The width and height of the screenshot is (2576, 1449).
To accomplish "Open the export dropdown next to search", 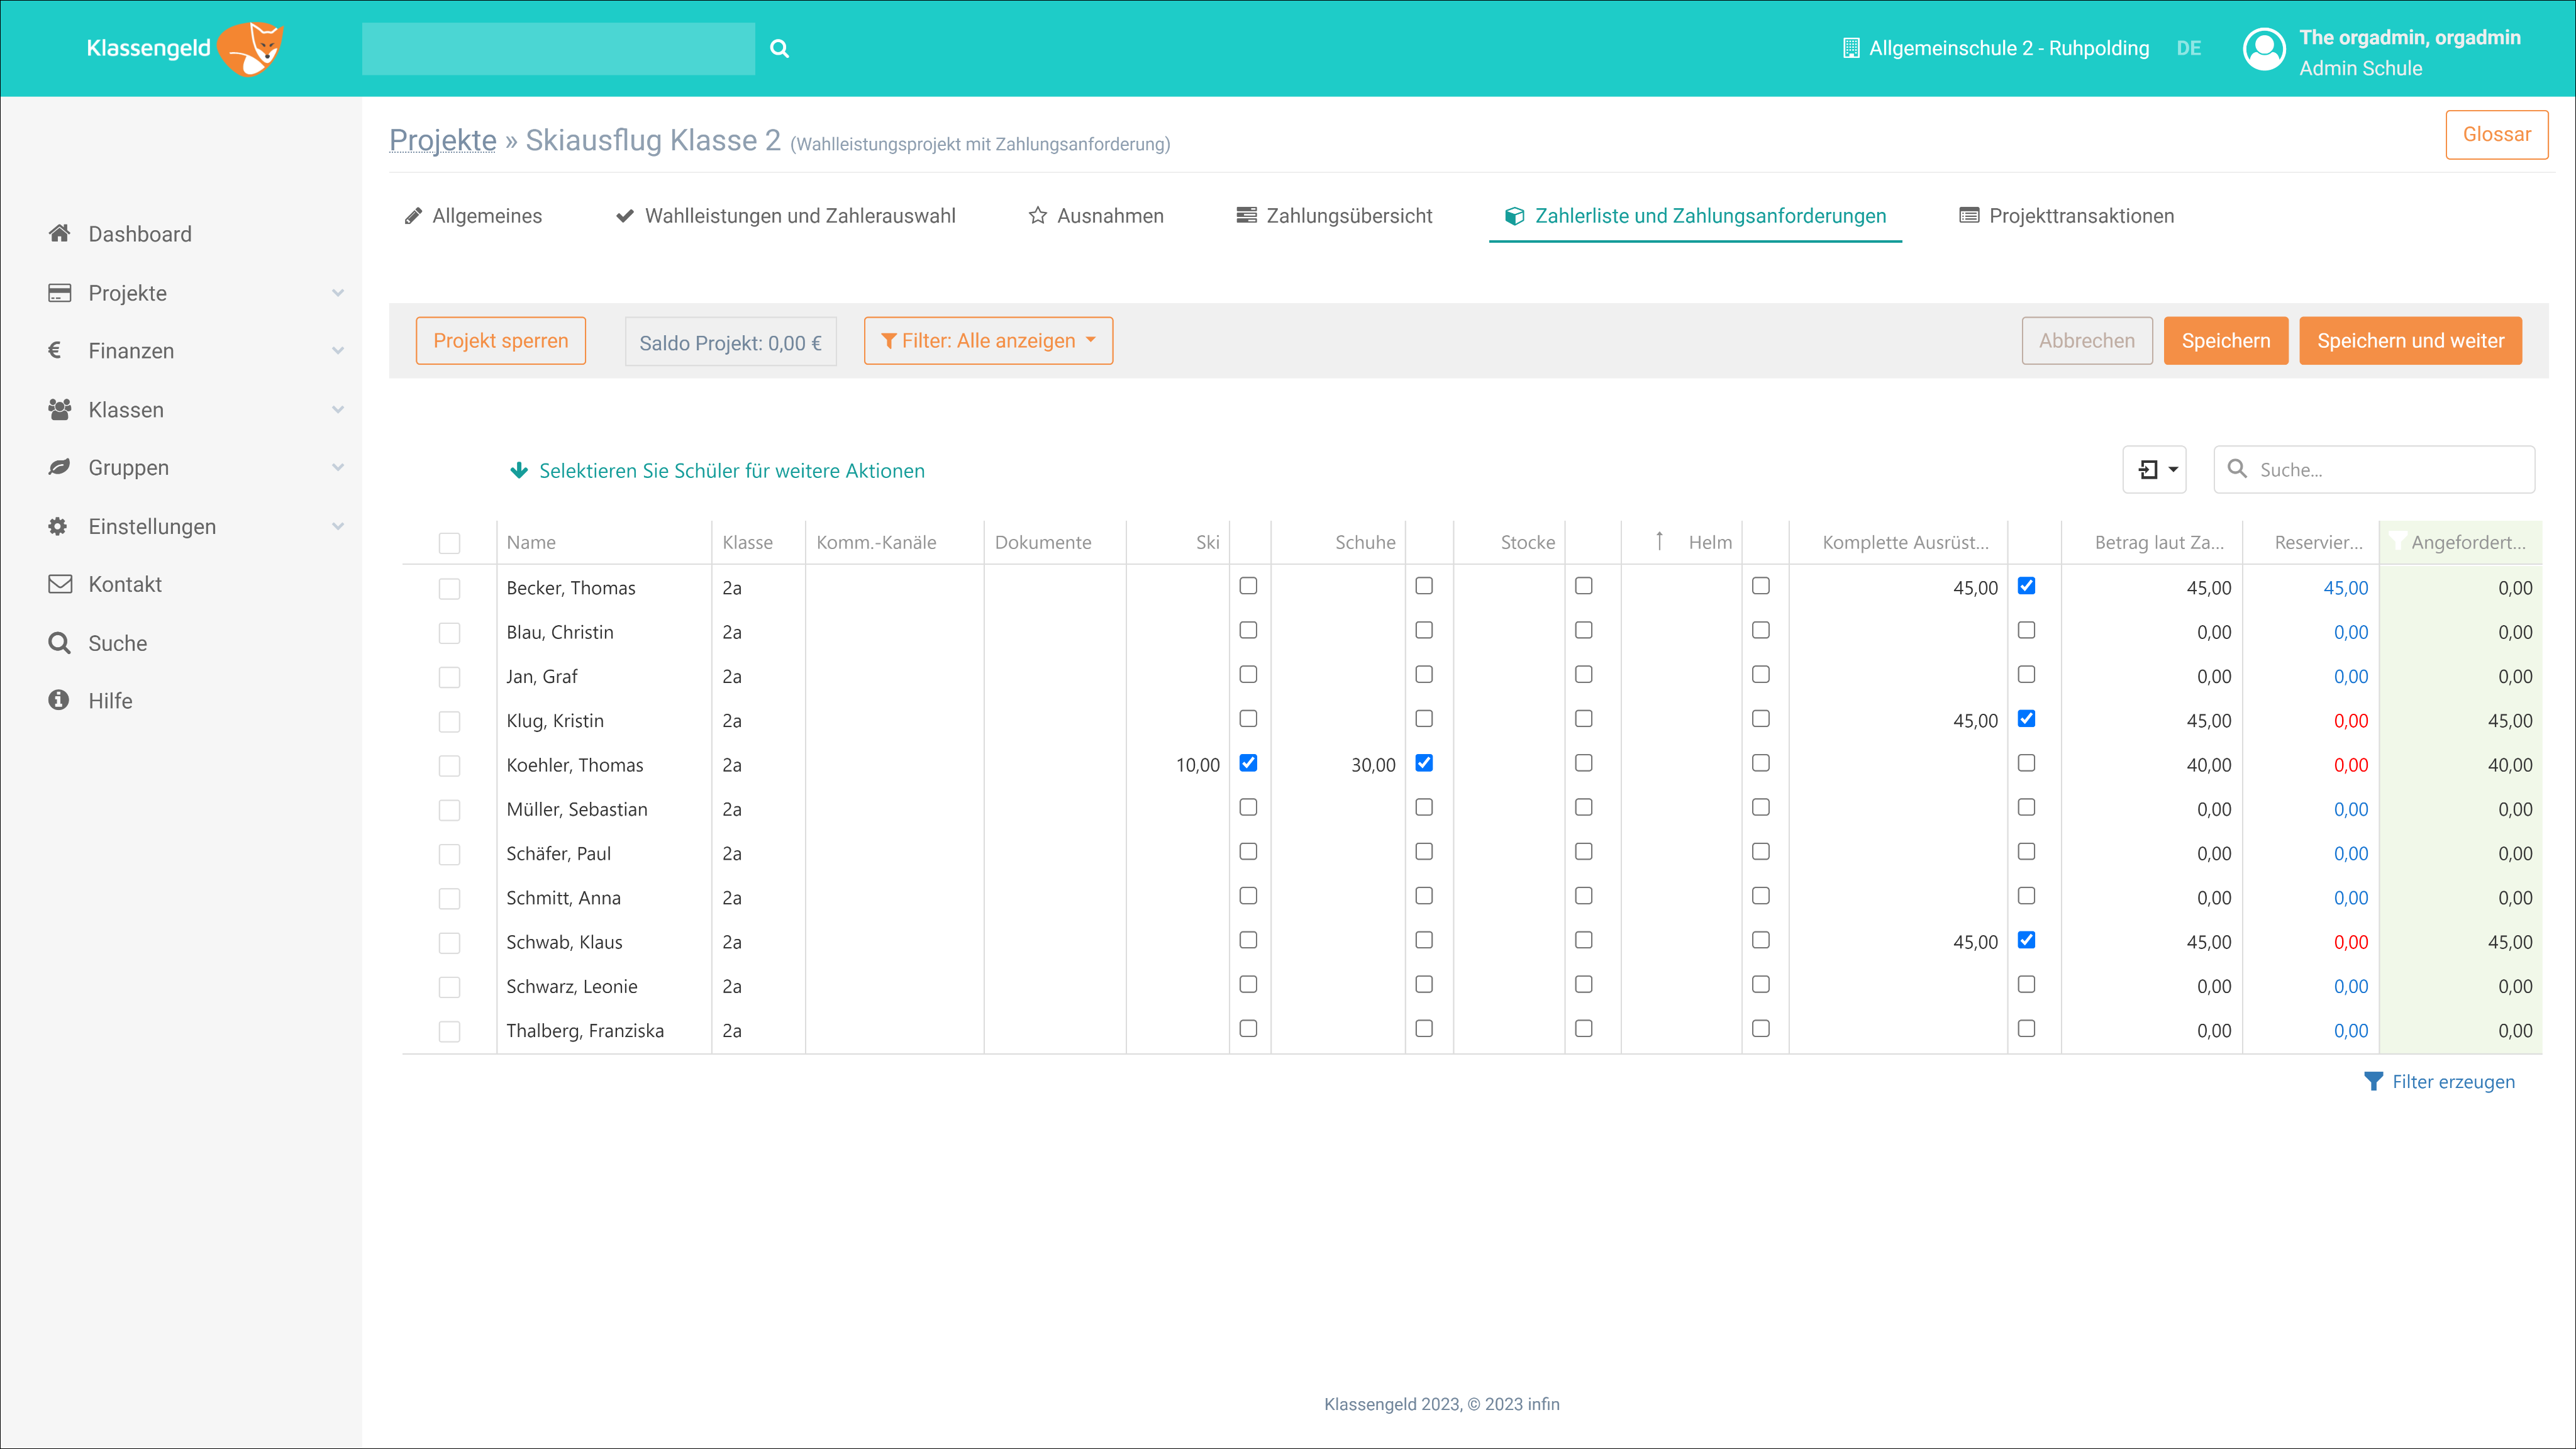I will click(2155, 469).
